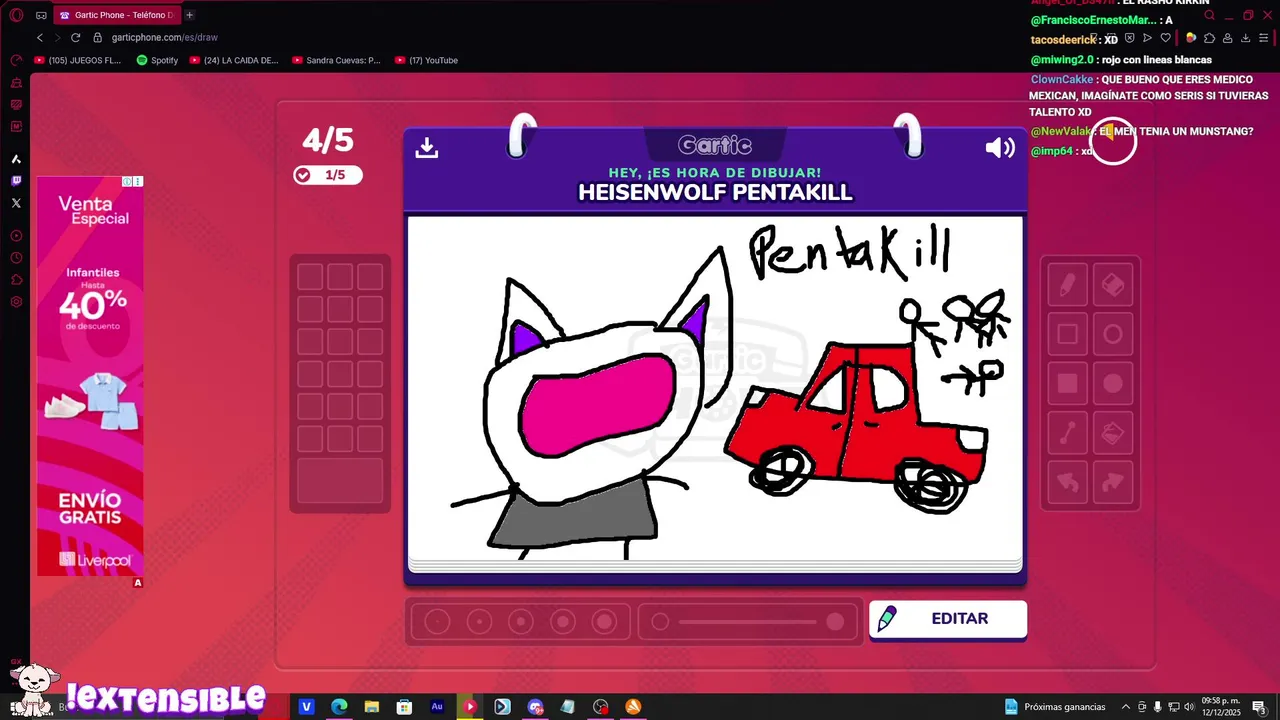
Task: Select the empty rectangle shape tool
Action: 1067,335
